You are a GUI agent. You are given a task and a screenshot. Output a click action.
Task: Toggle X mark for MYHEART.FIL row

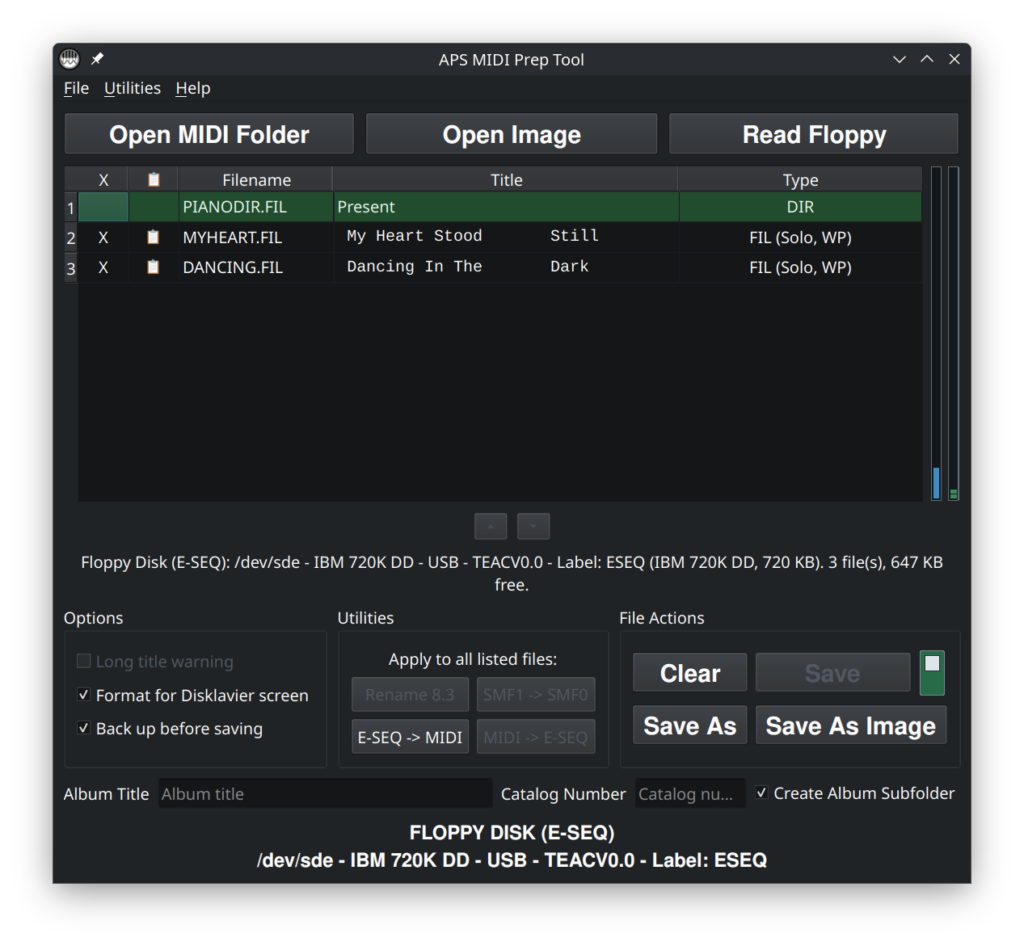(103, 238)
